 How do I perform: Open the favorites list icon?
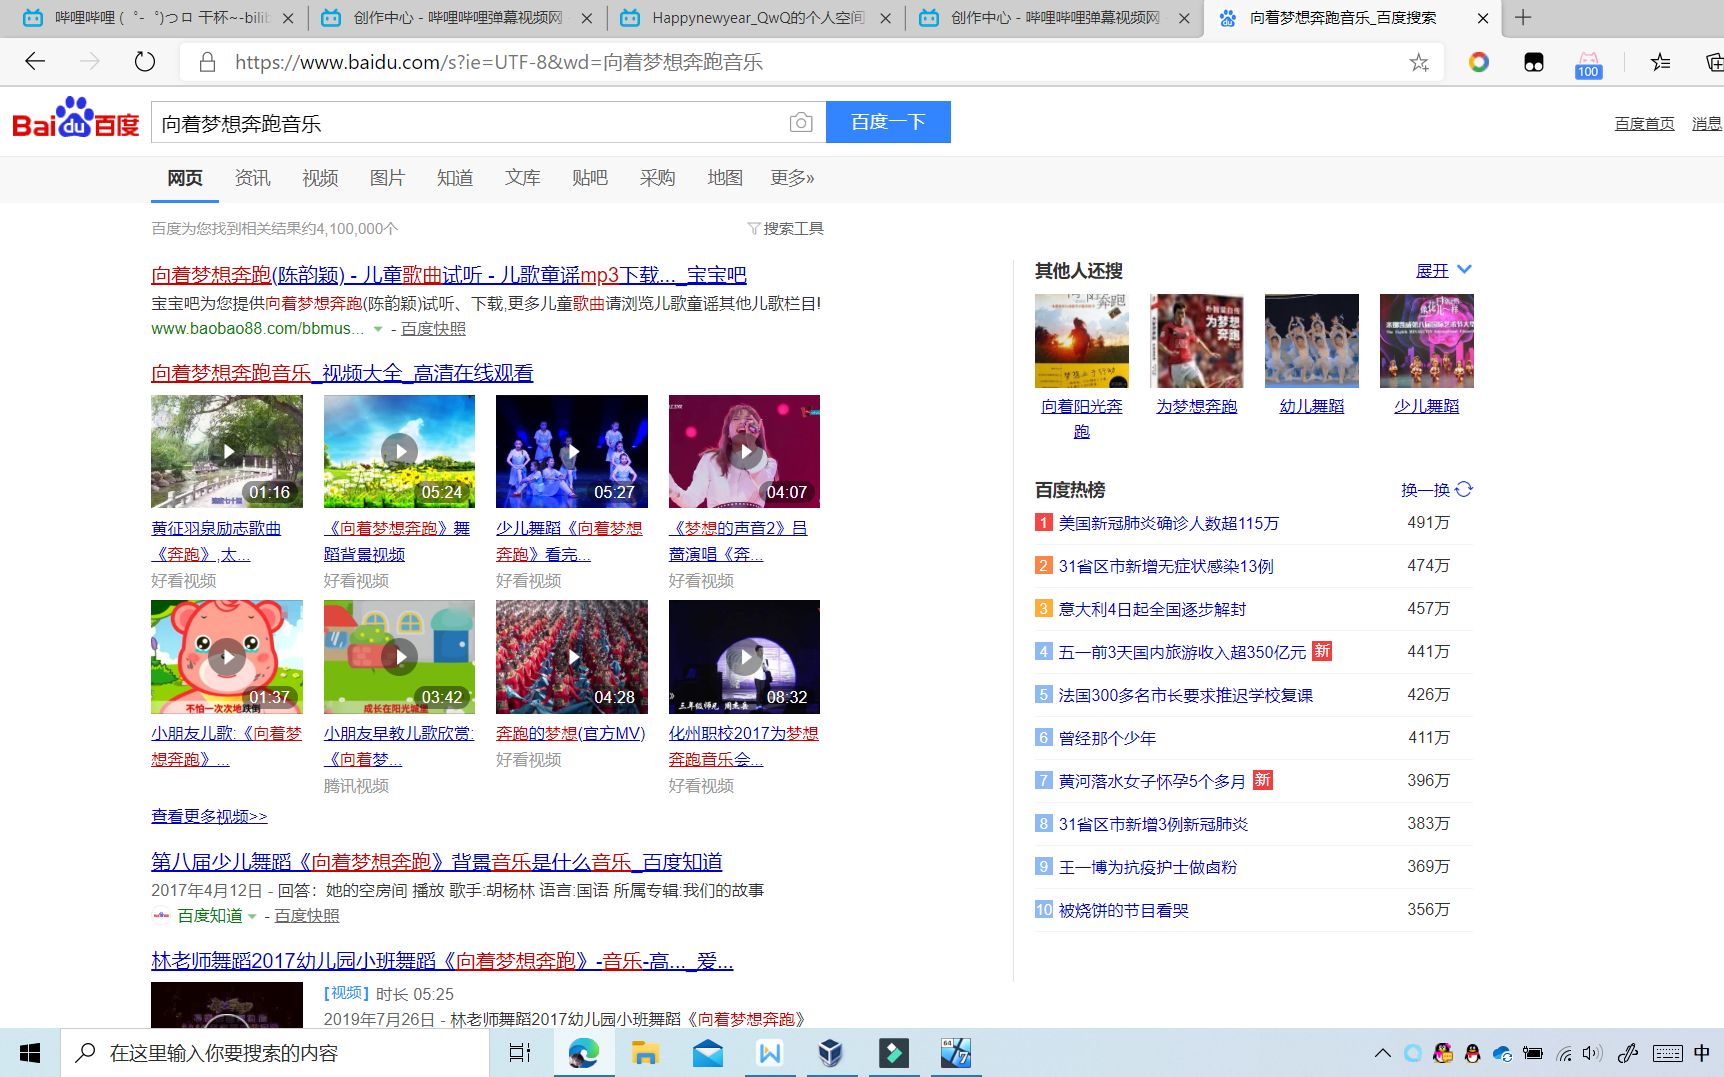pos(1660,63)
